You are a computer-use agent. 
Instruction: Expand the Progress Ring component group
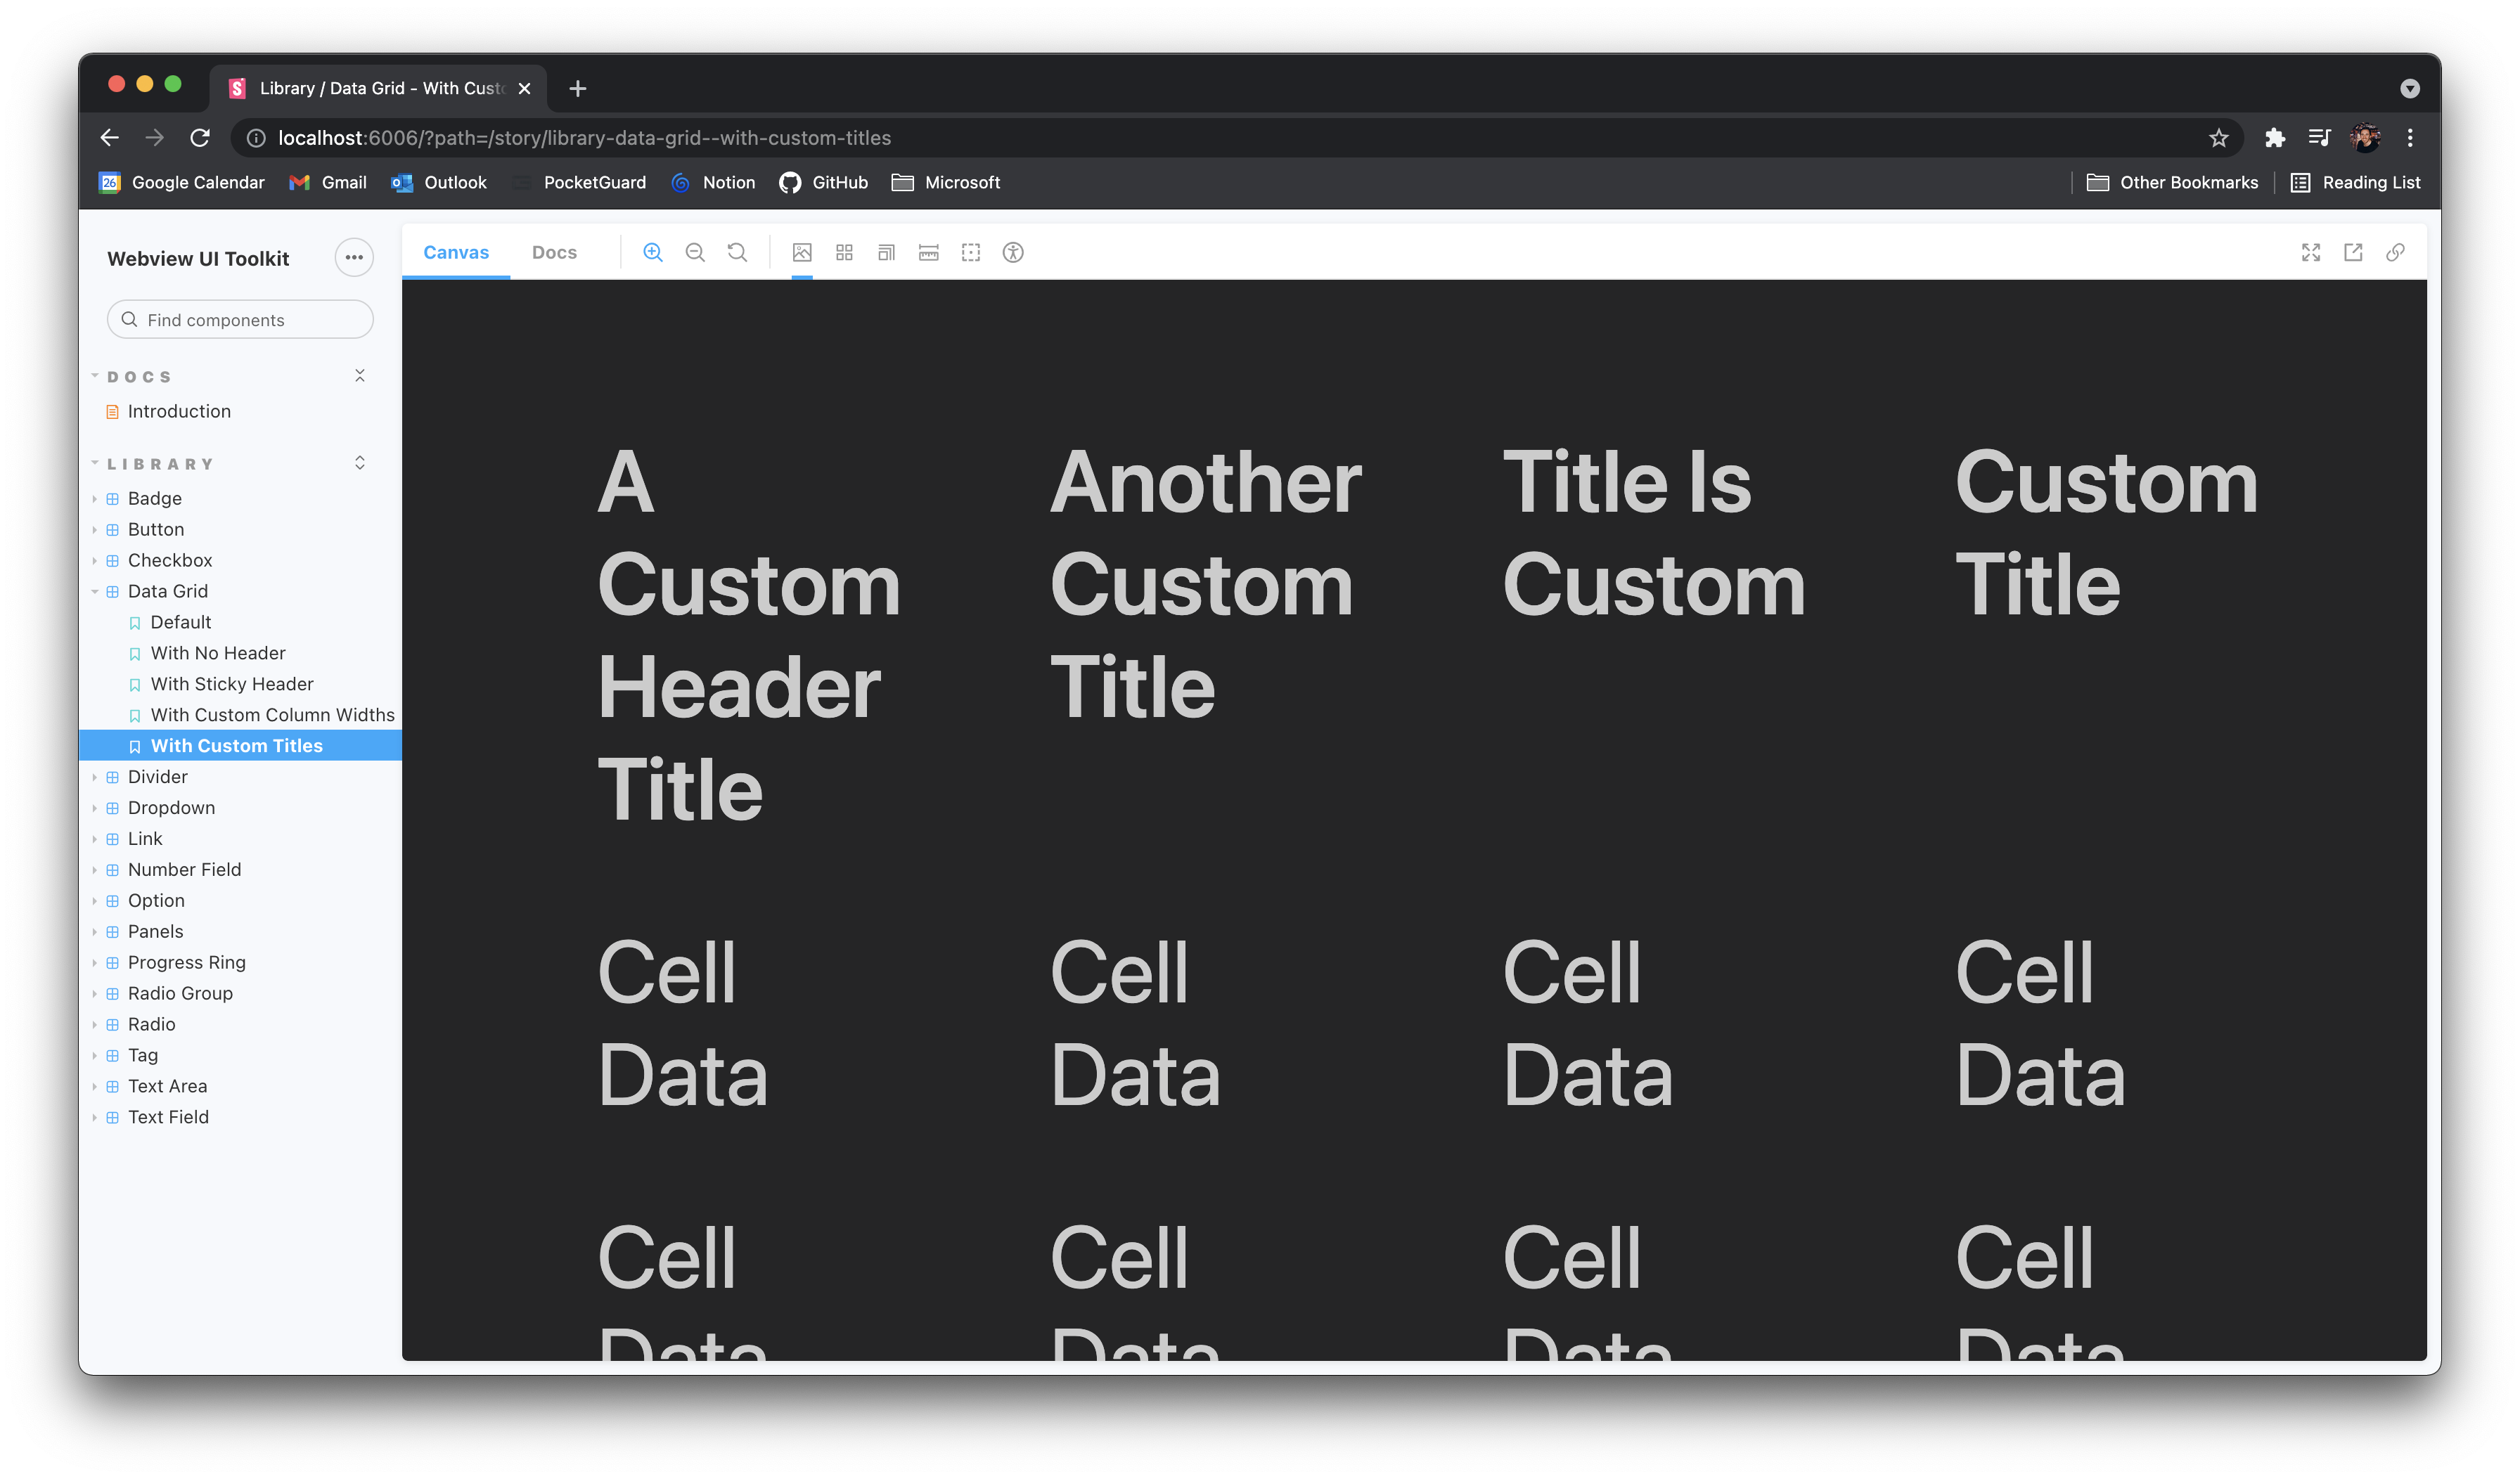(x=186, y=962)
